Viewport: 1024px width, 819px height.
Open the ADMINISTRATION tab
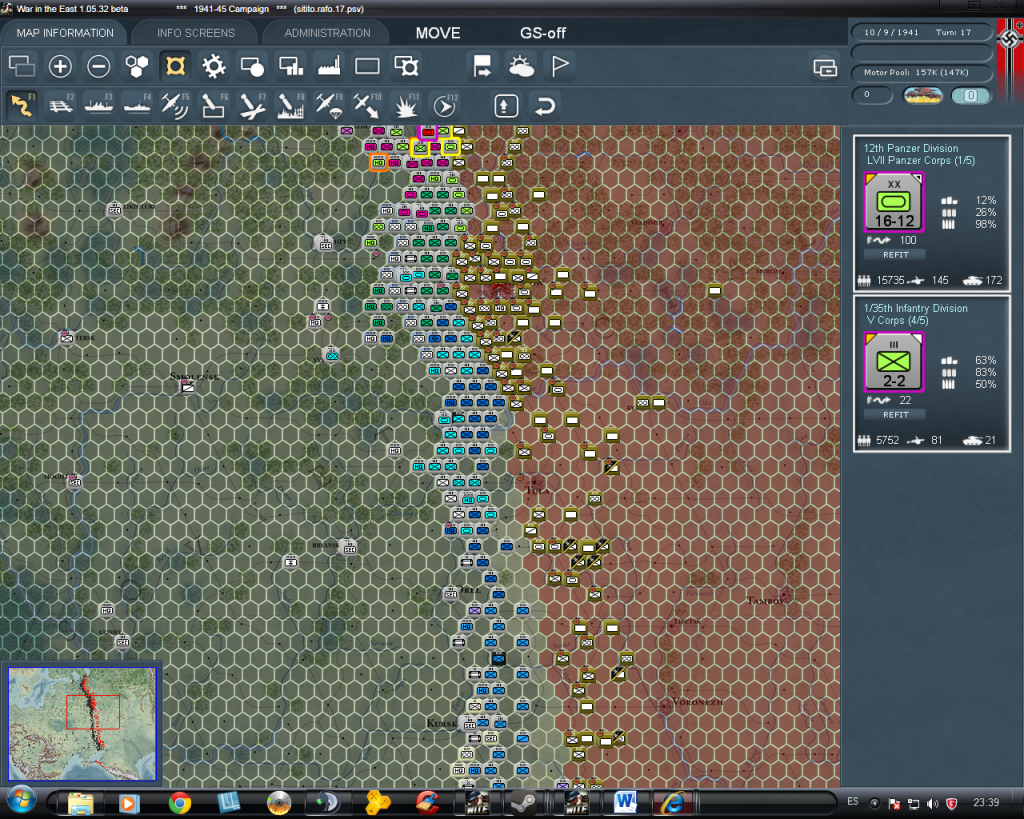point(327,33)
